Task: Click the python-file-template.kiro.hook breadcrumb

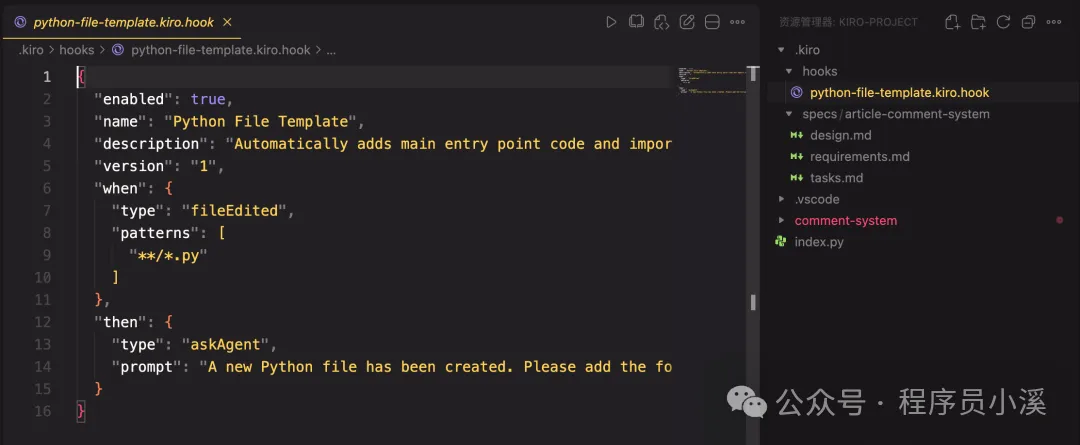Action: tap(221, 50)
